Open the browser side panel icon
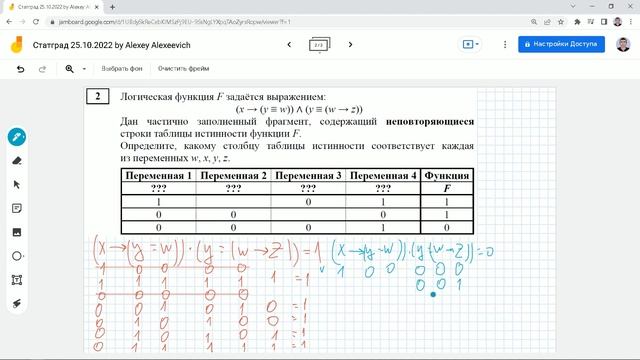640x360 pixels. (x=604, y=22)
